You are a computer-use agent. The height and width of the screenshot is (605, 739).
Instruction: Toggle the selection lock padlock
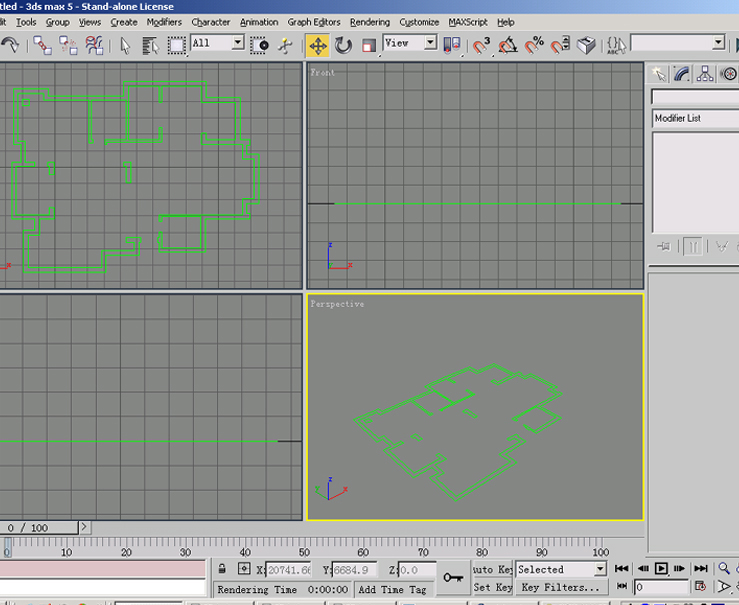coord(221,570)
